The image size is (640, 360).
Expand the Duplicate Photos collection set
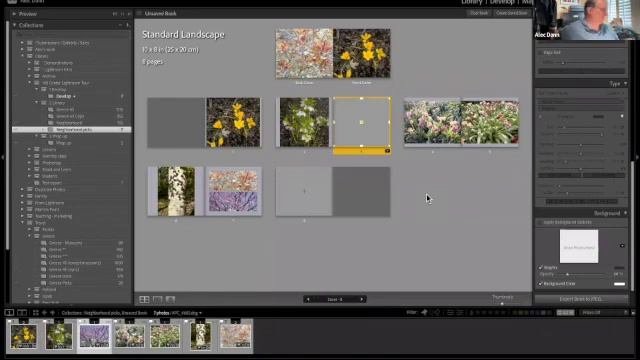22,189
